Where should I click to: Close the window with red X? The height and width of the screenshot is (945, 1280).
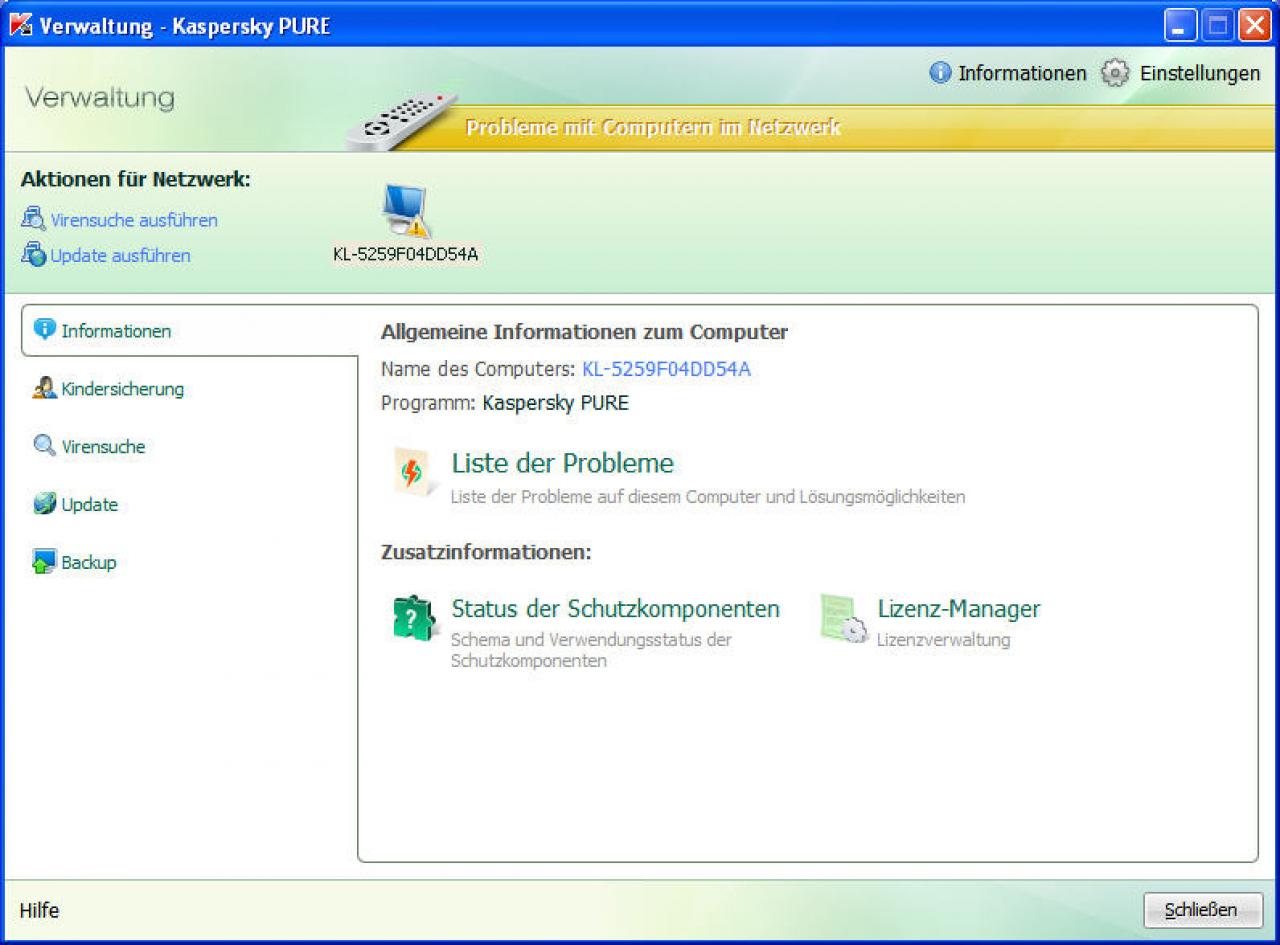[x=1253, y=25]
